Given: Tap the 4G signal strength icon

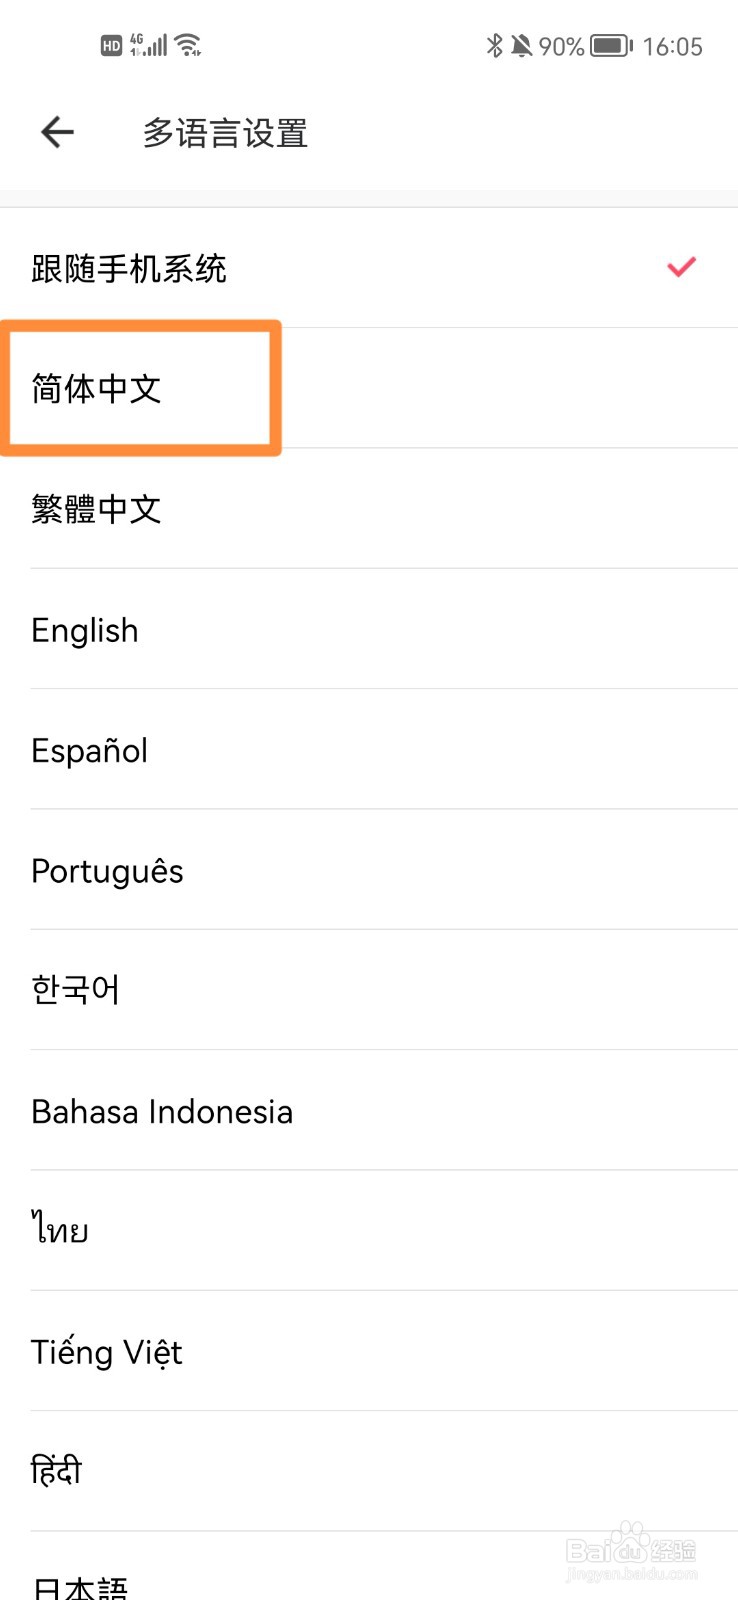Looking at the screenshot, I should (x=149, y=45).
